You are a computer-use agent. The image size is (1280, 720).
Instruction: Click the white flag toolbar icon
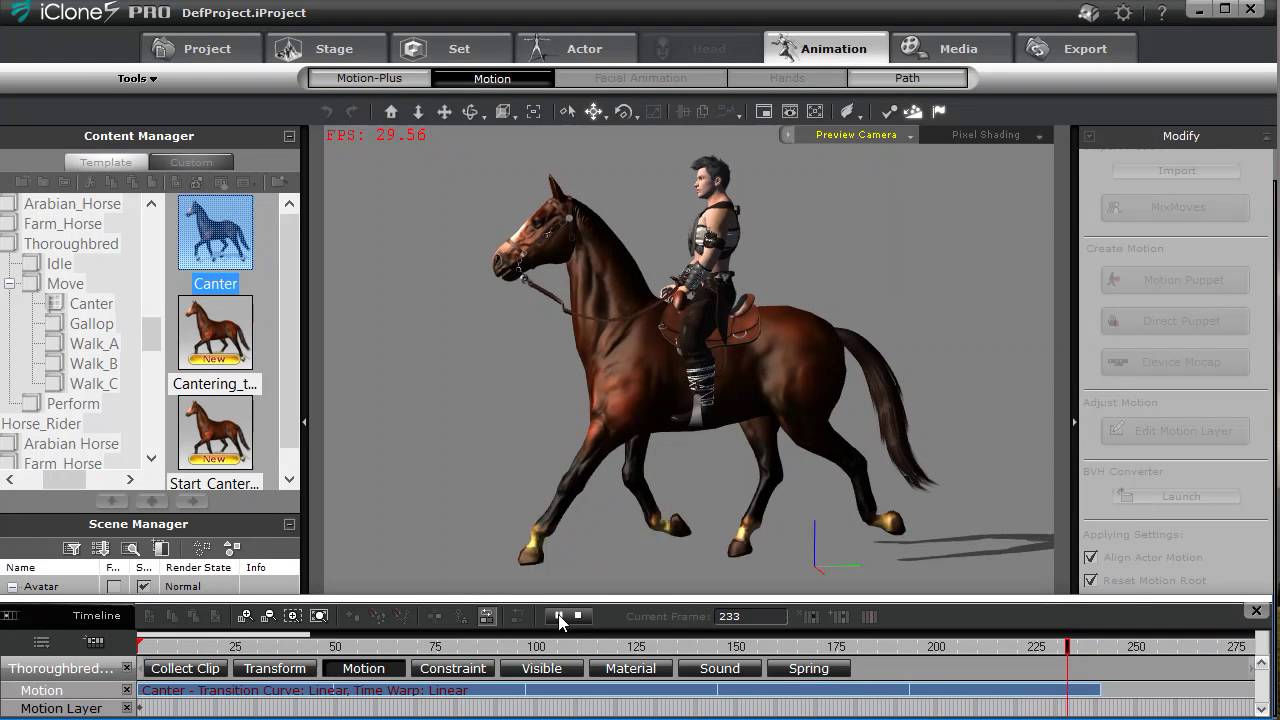pyautogui.click(x=939, y=112)
